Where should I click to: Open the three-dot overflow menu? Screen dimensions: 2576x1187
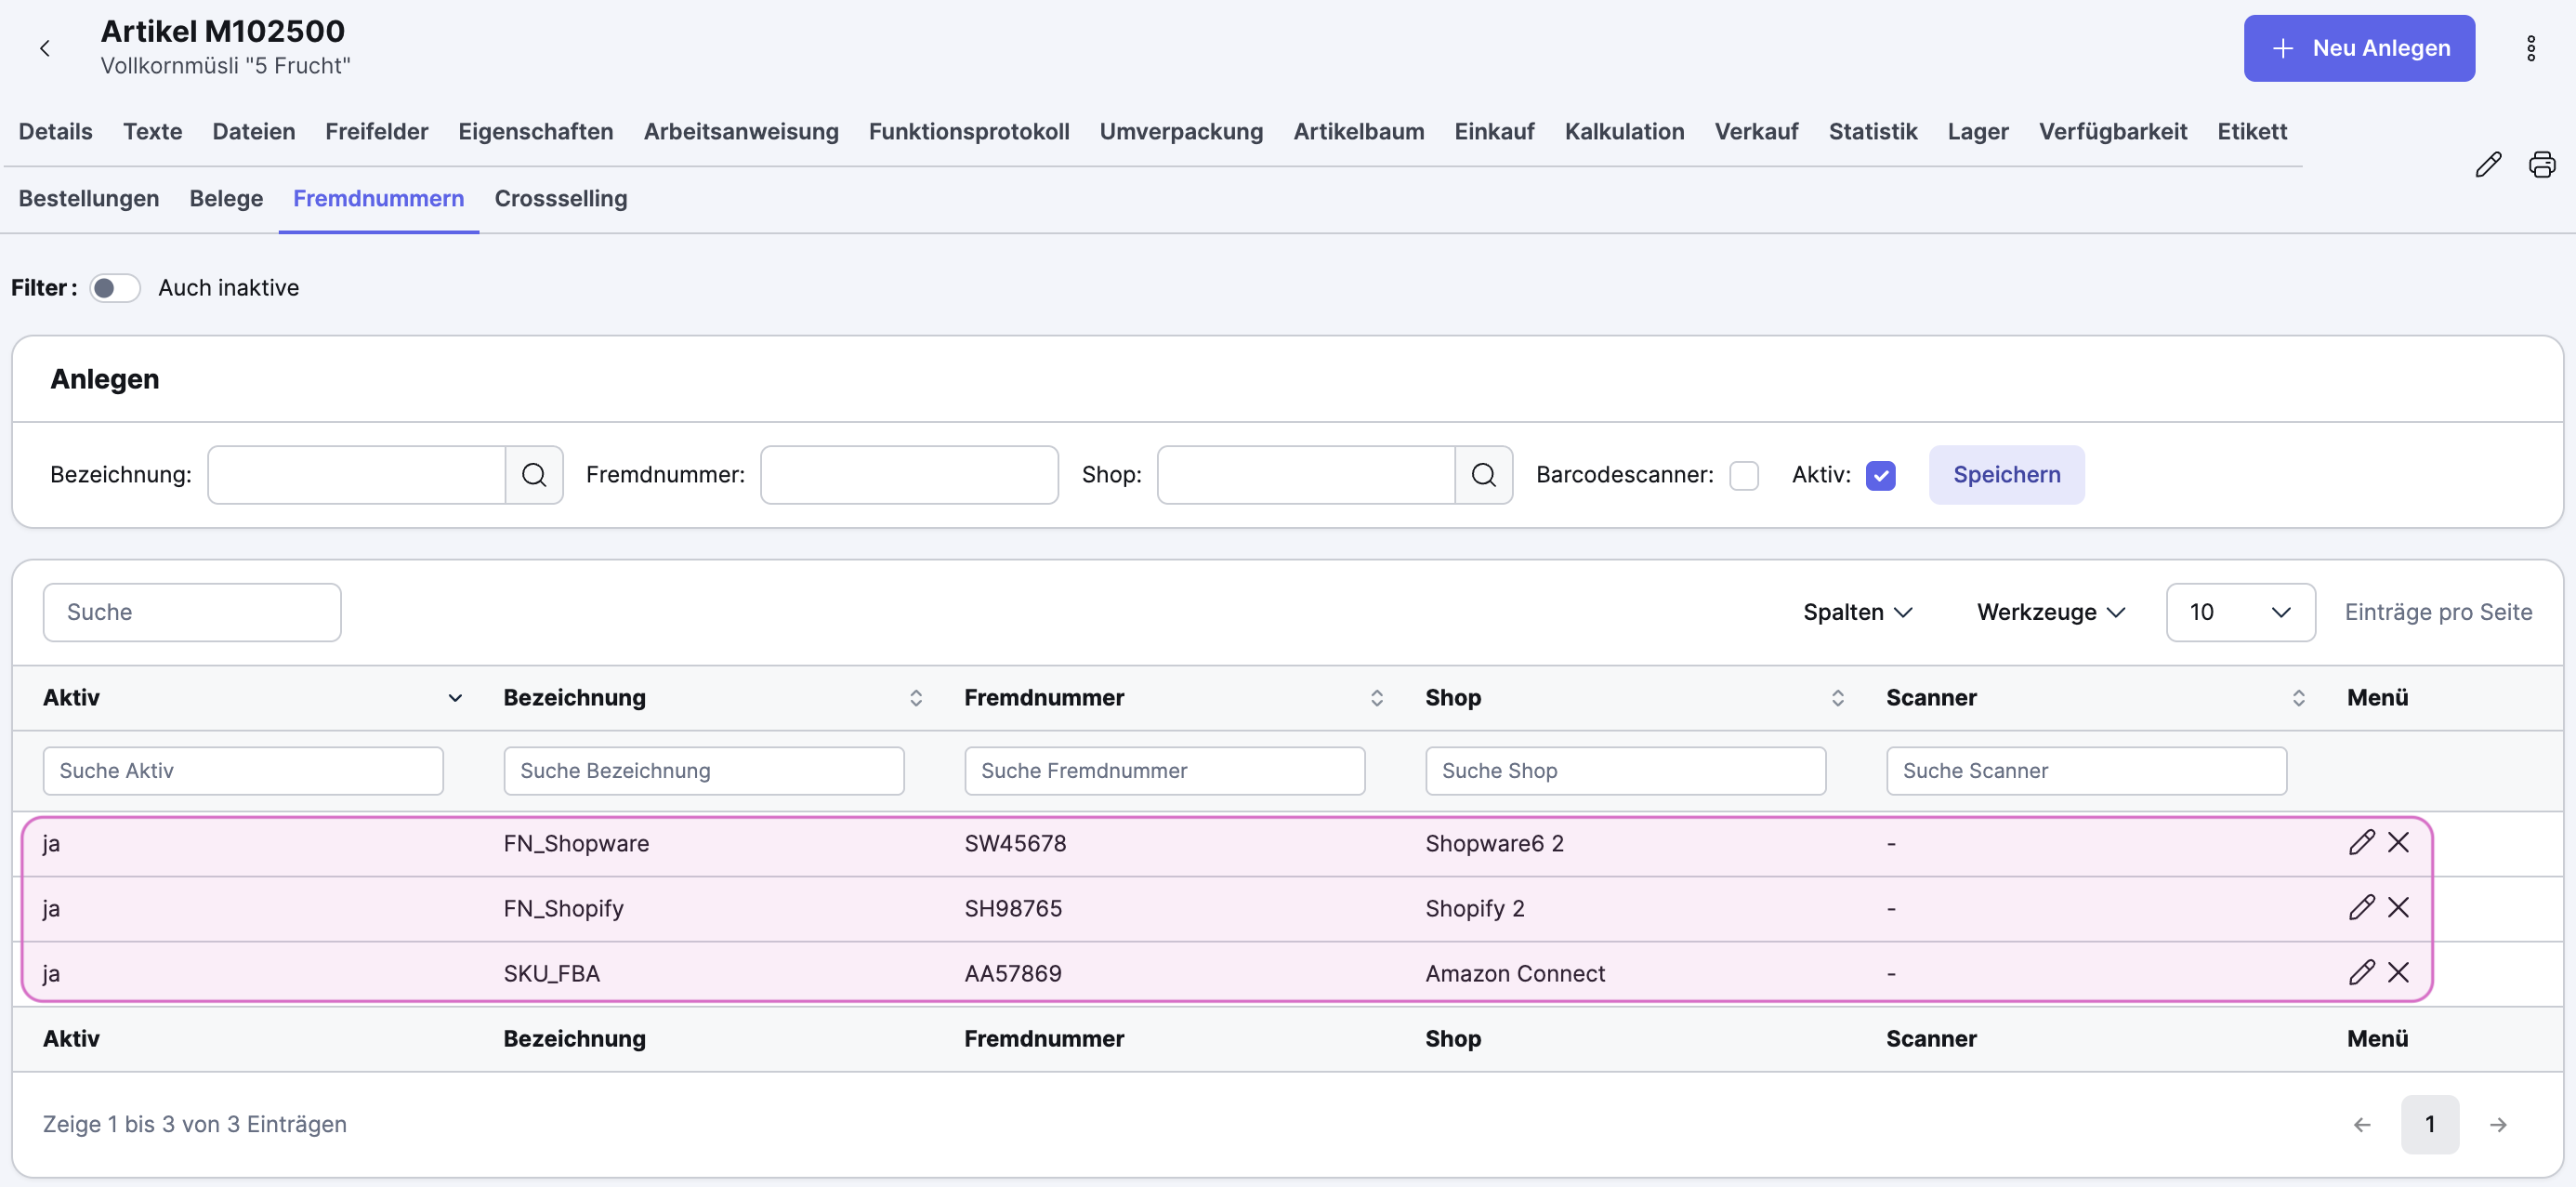coord(2530,48)
